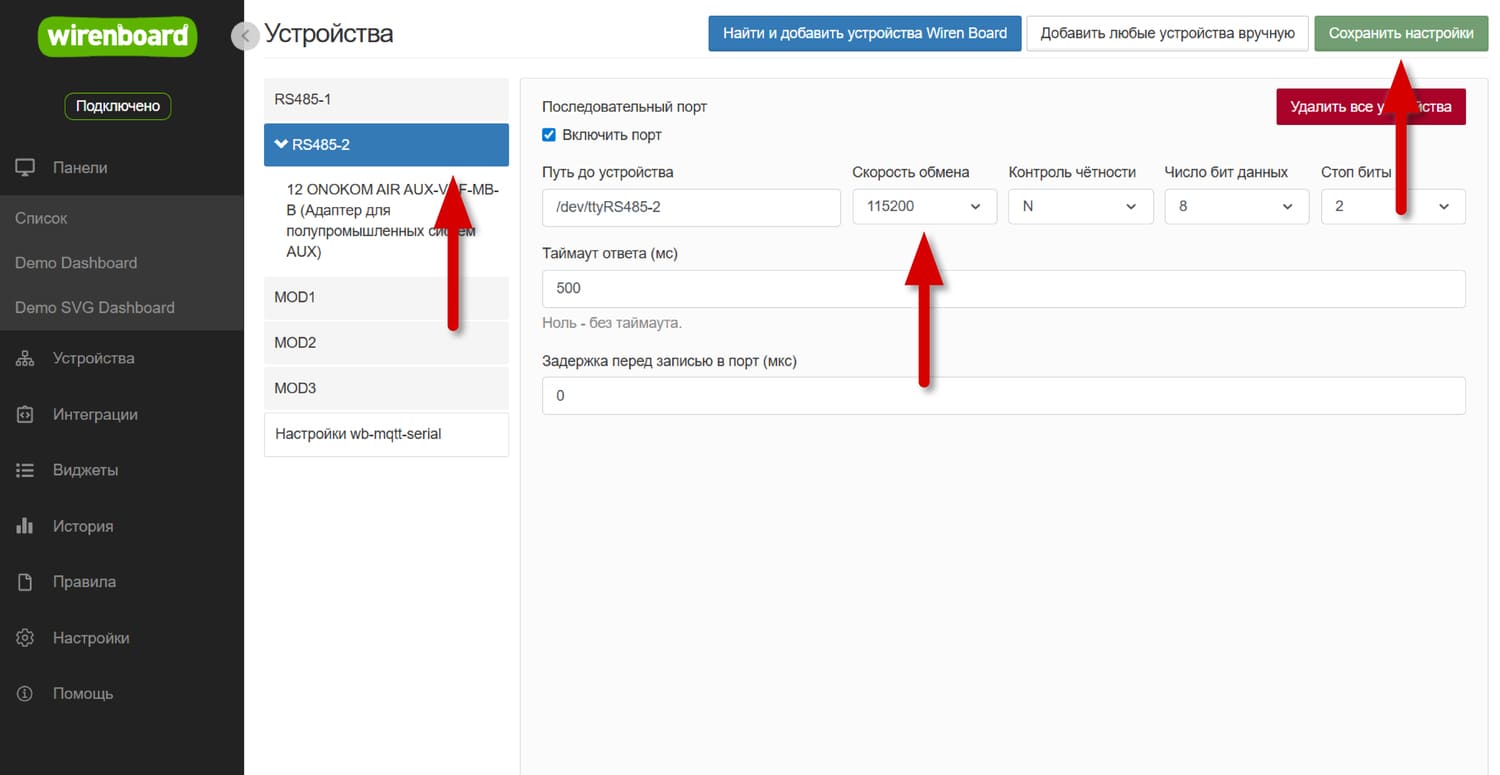Expand the Число бит данных dropdown
The height and width of the screenshot is (775, 1500).
tap(1236, 207)
